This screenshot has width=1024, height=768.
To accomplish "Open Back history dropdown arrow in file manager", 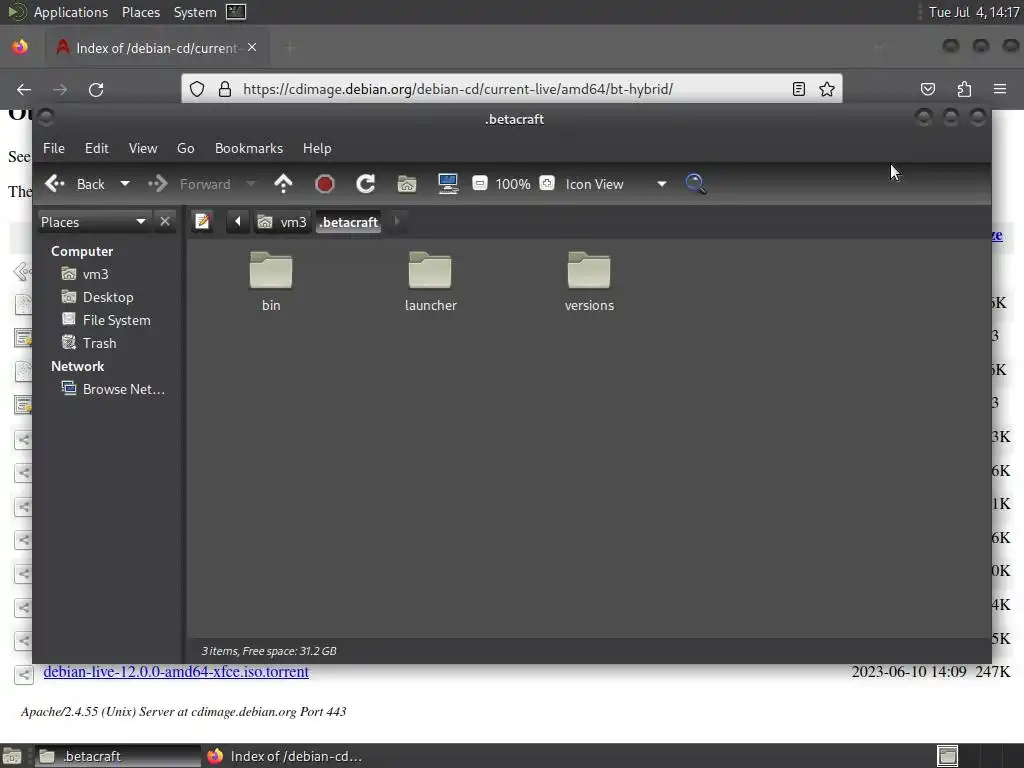I will pos(124,184).
